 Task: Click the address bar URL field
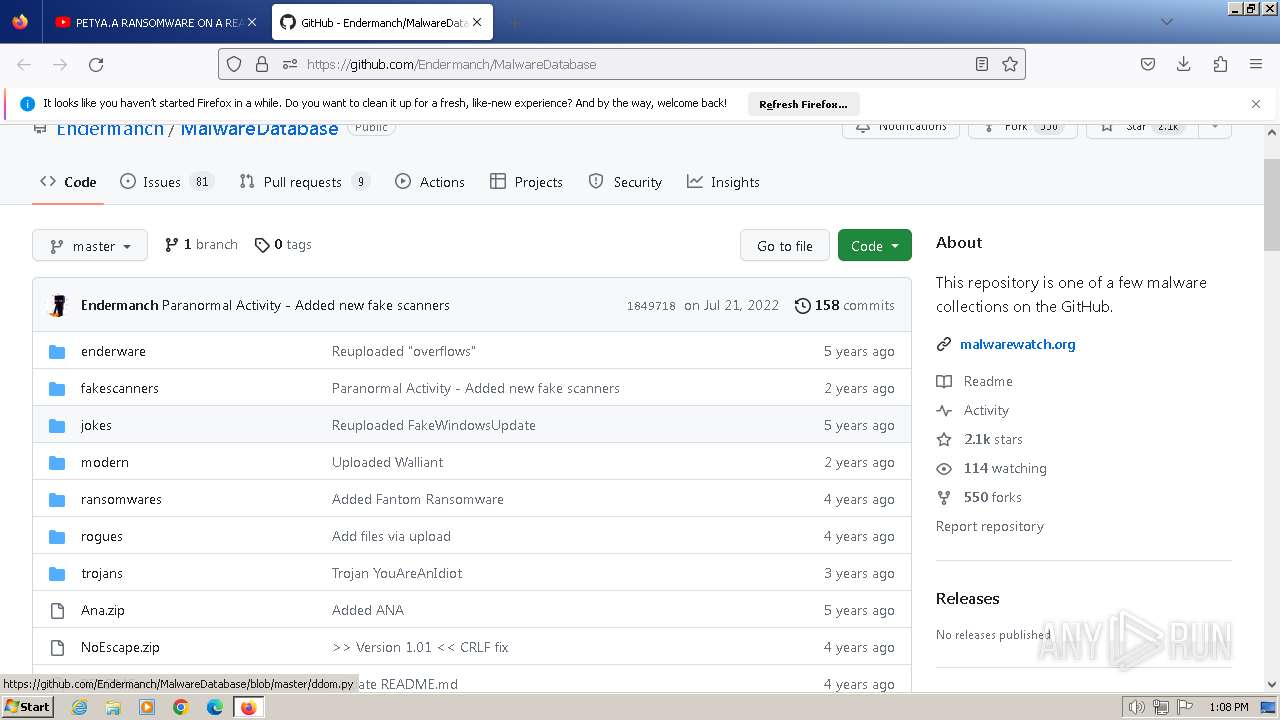point(622,64)
